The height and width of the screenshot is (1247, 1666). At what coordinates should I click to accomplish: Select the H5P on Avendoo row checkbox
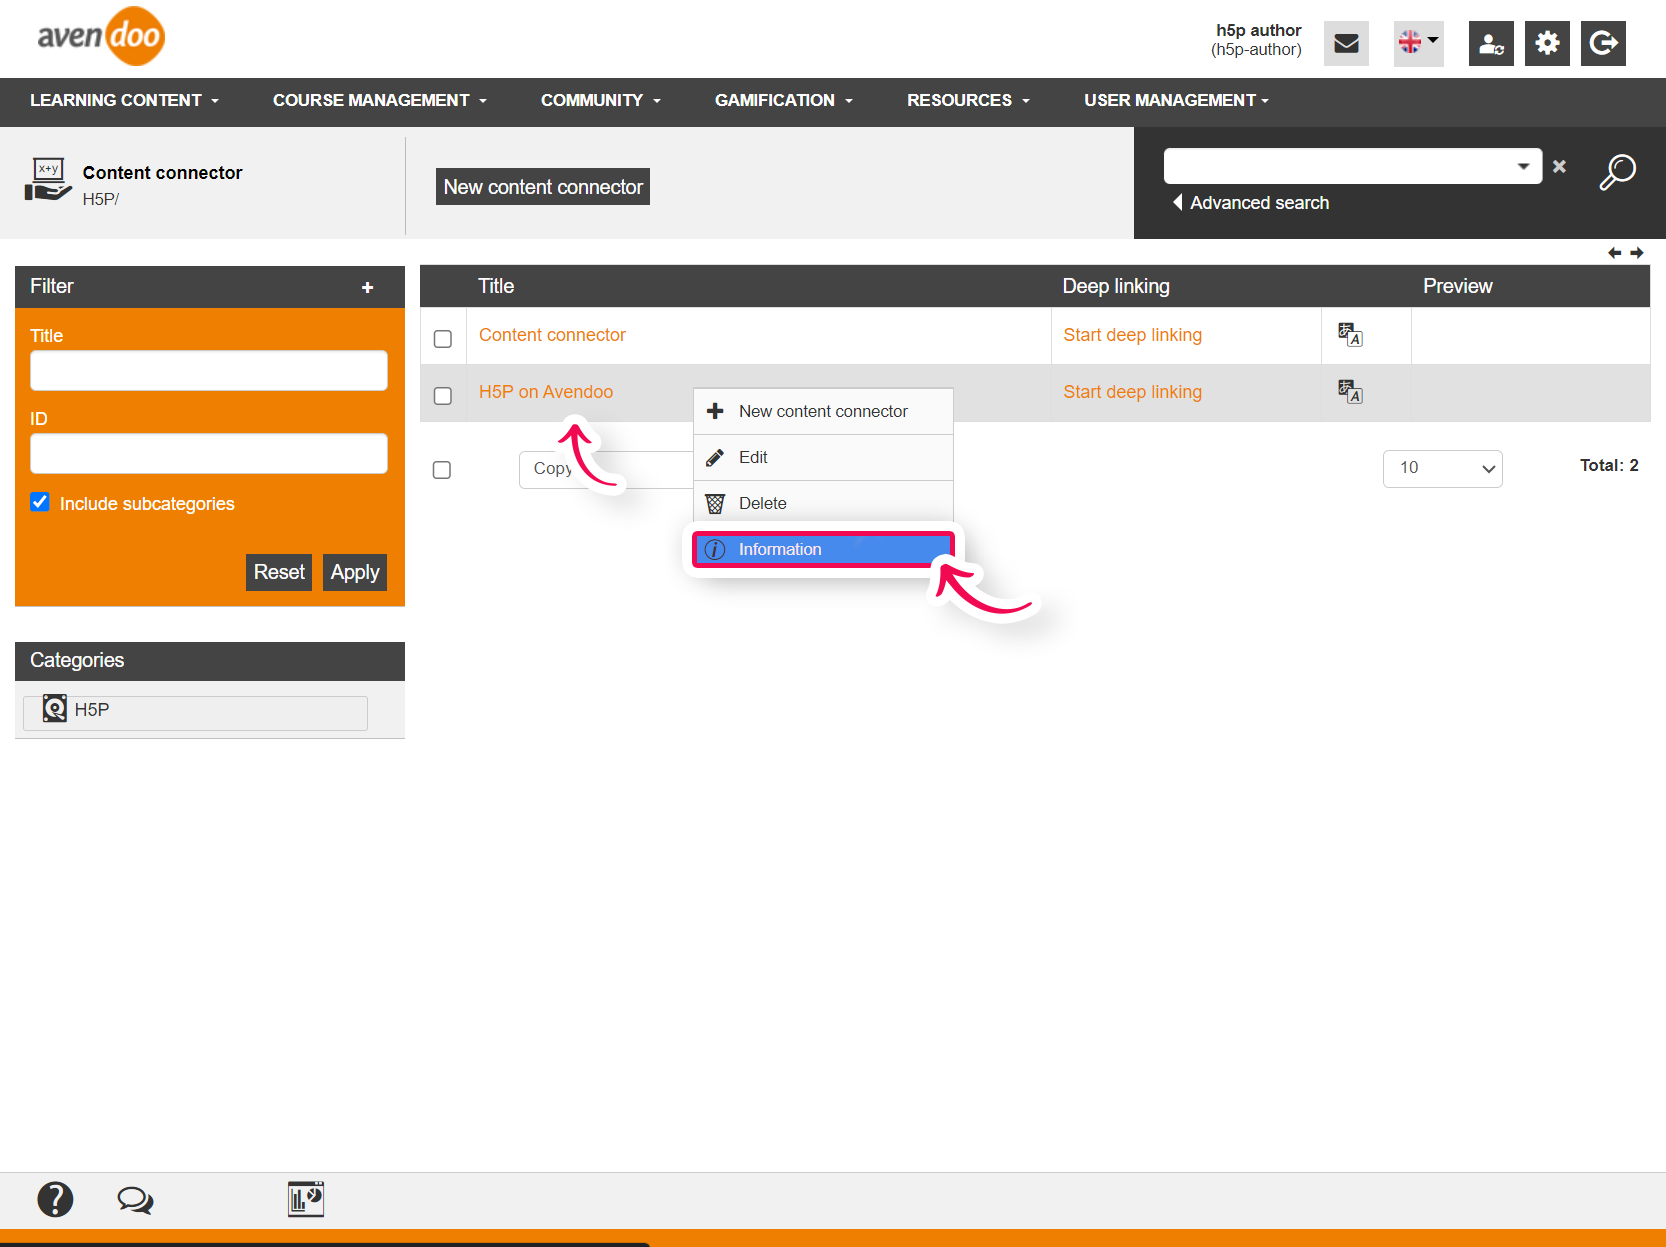(443, 396)
